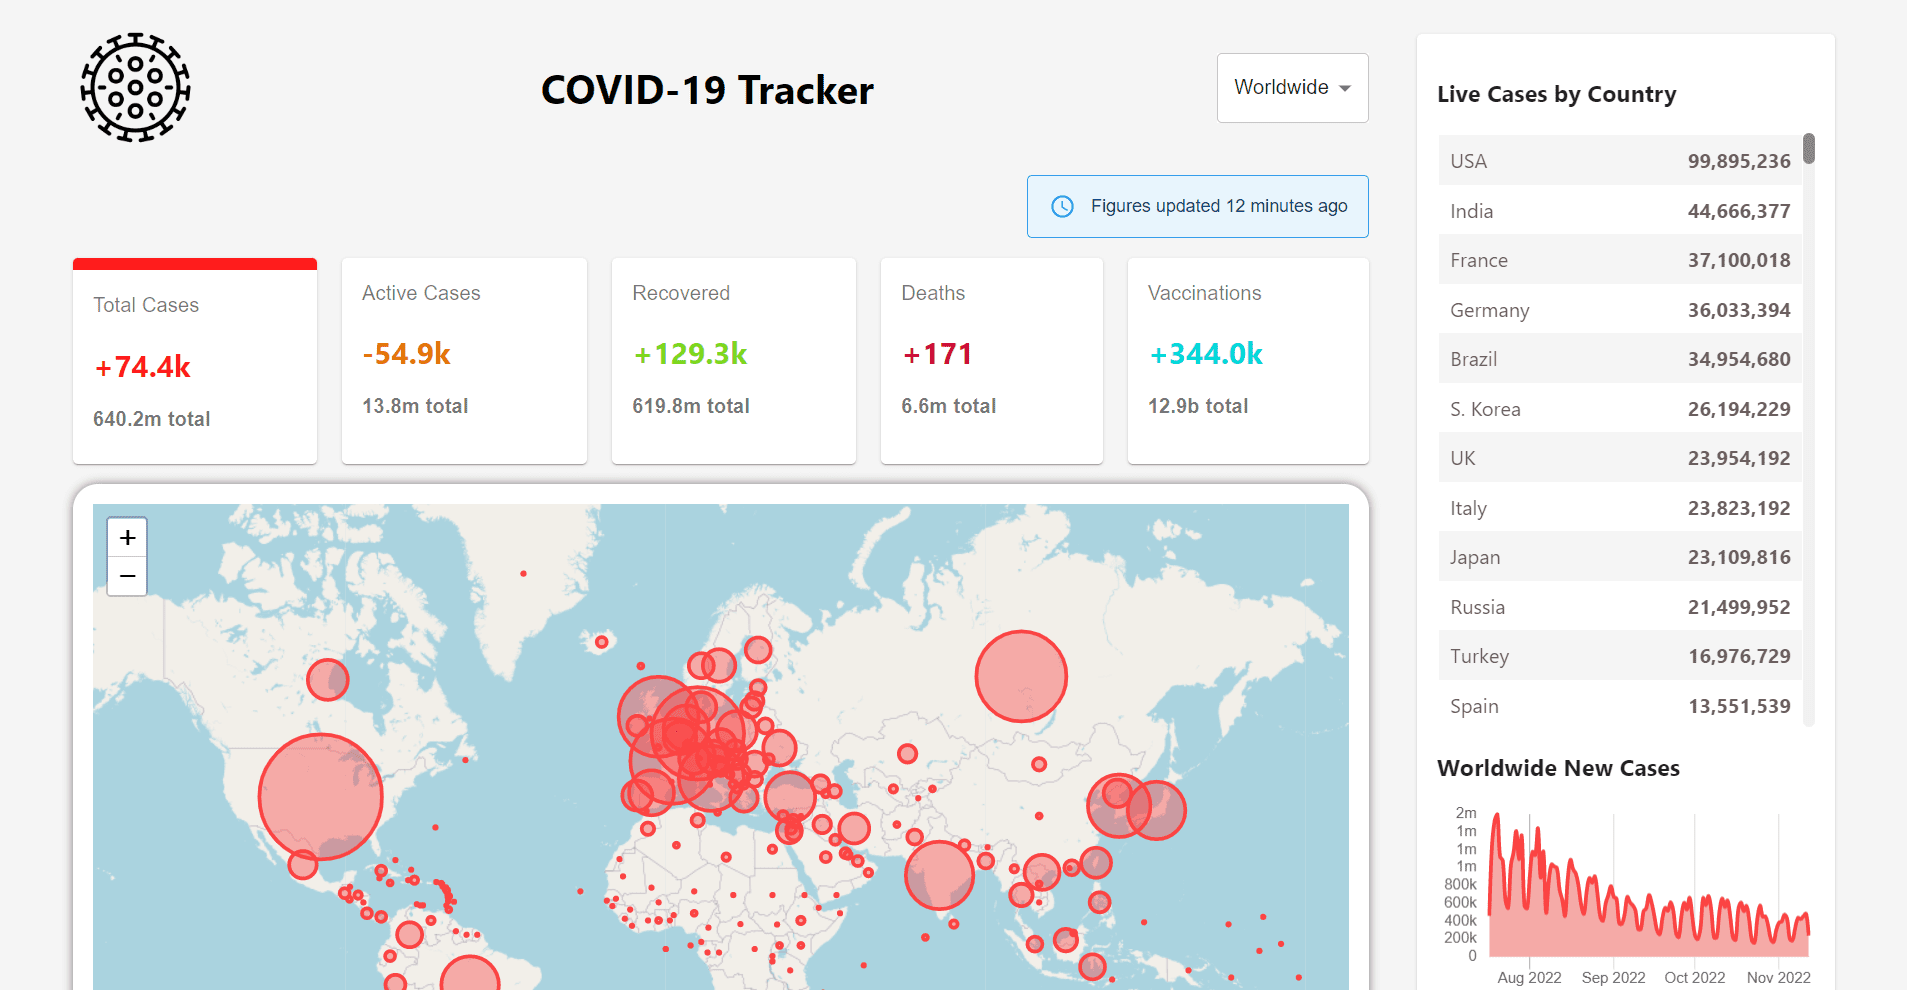Viewport: 1907px width, 990px height.
Task: Zoom out the map with minus button
Action: tap(127, 577)
